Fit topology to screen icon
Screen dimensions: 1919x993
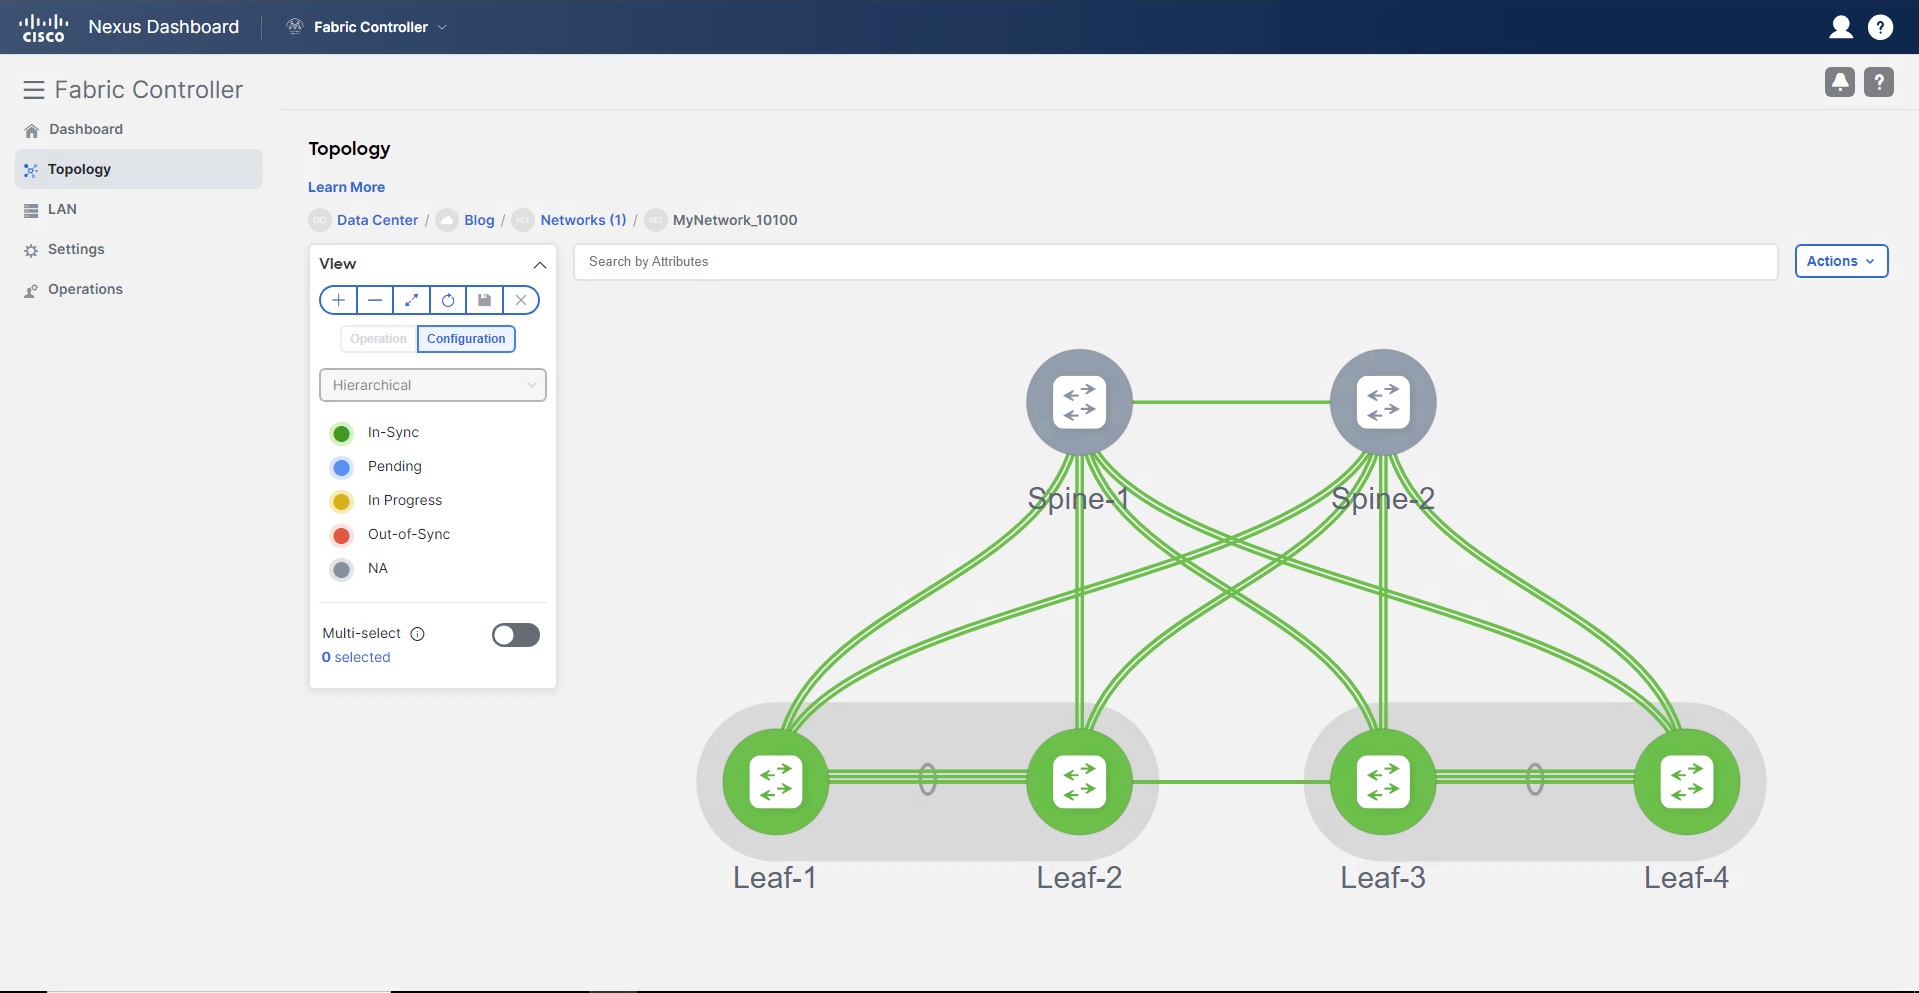(x=411, y=300)
